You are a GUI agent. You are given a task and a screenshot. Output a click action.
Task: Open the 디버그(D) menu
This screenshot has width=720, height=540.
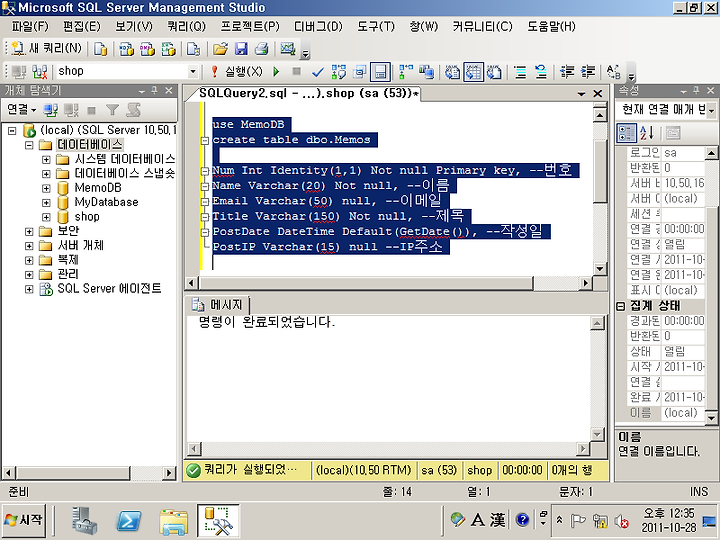318,27
